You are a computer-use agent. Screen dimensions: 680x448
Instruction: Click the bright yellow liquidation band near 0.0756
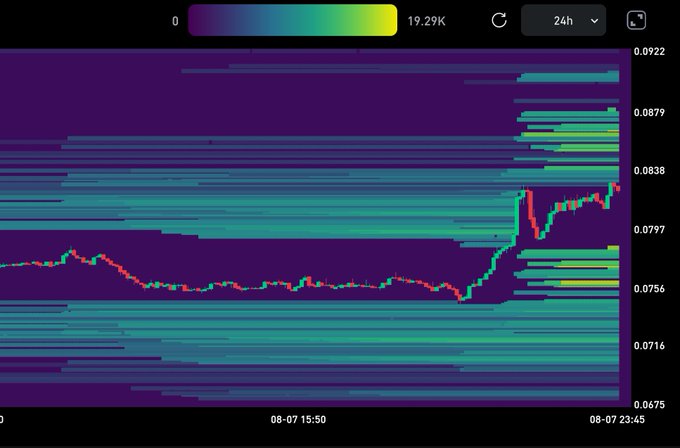click(x=590, y=284)
